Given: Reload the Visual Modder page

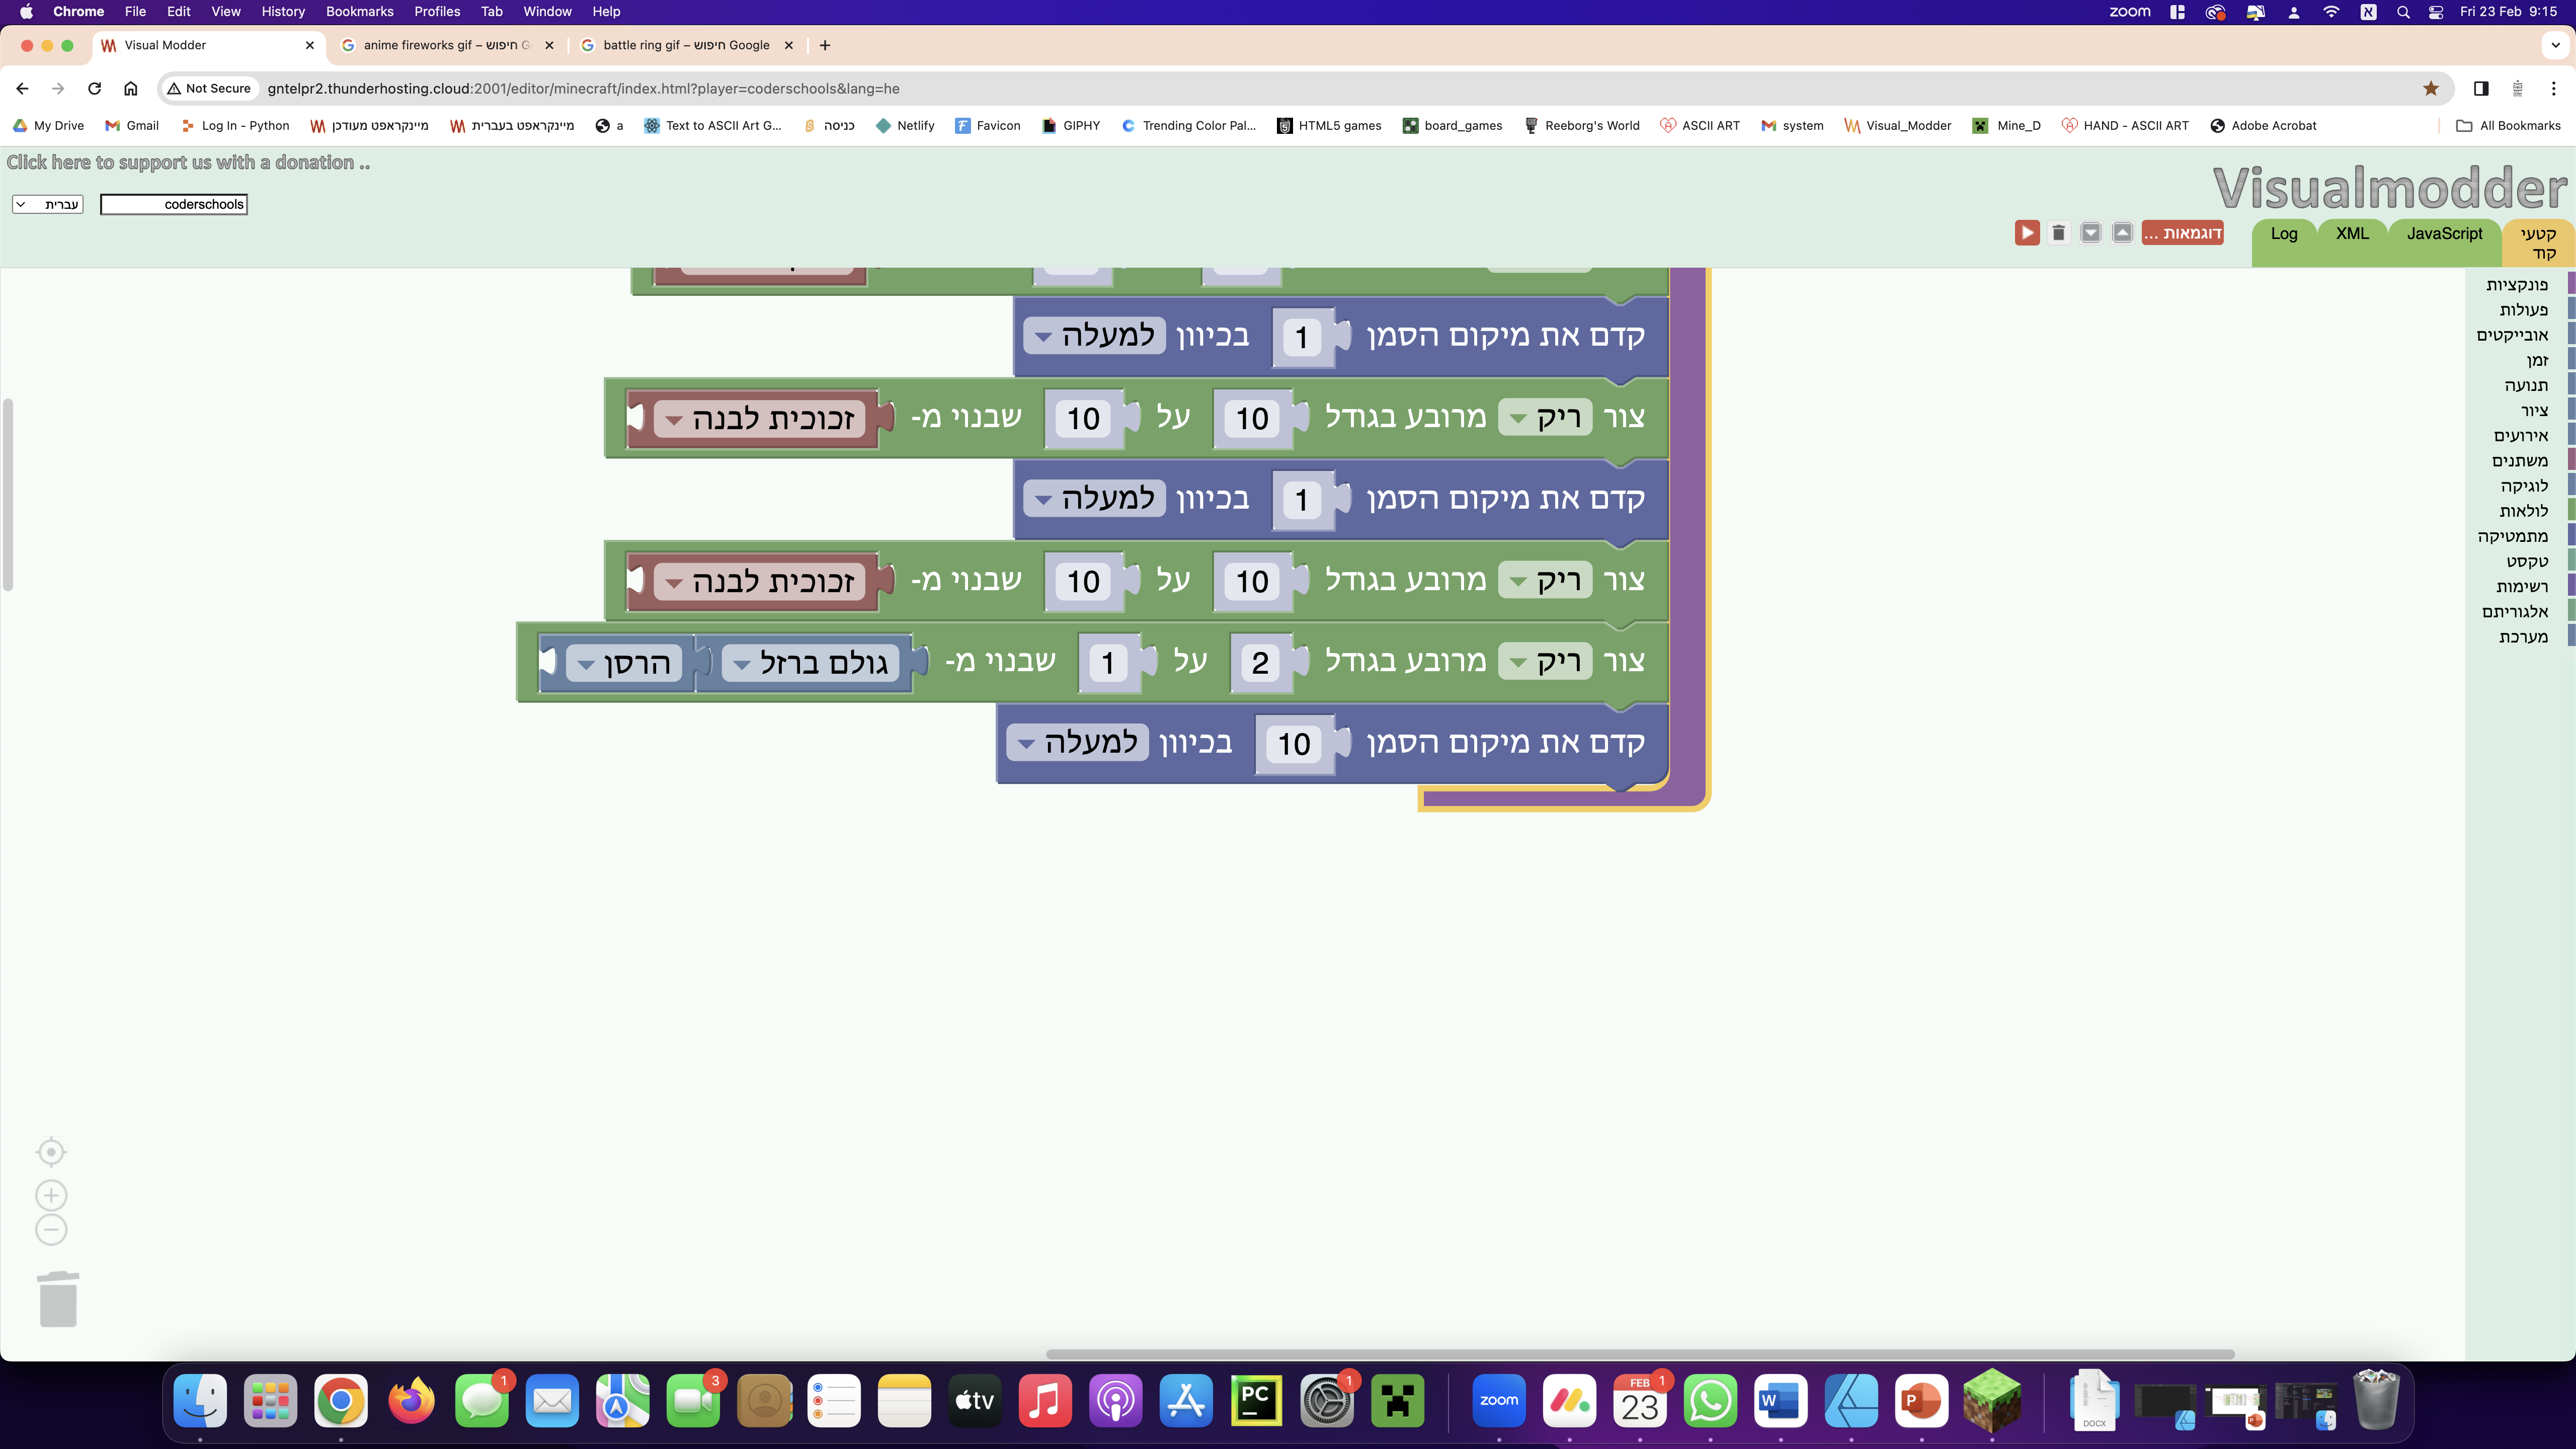Looking at the screenshot, I should [94, 89].
